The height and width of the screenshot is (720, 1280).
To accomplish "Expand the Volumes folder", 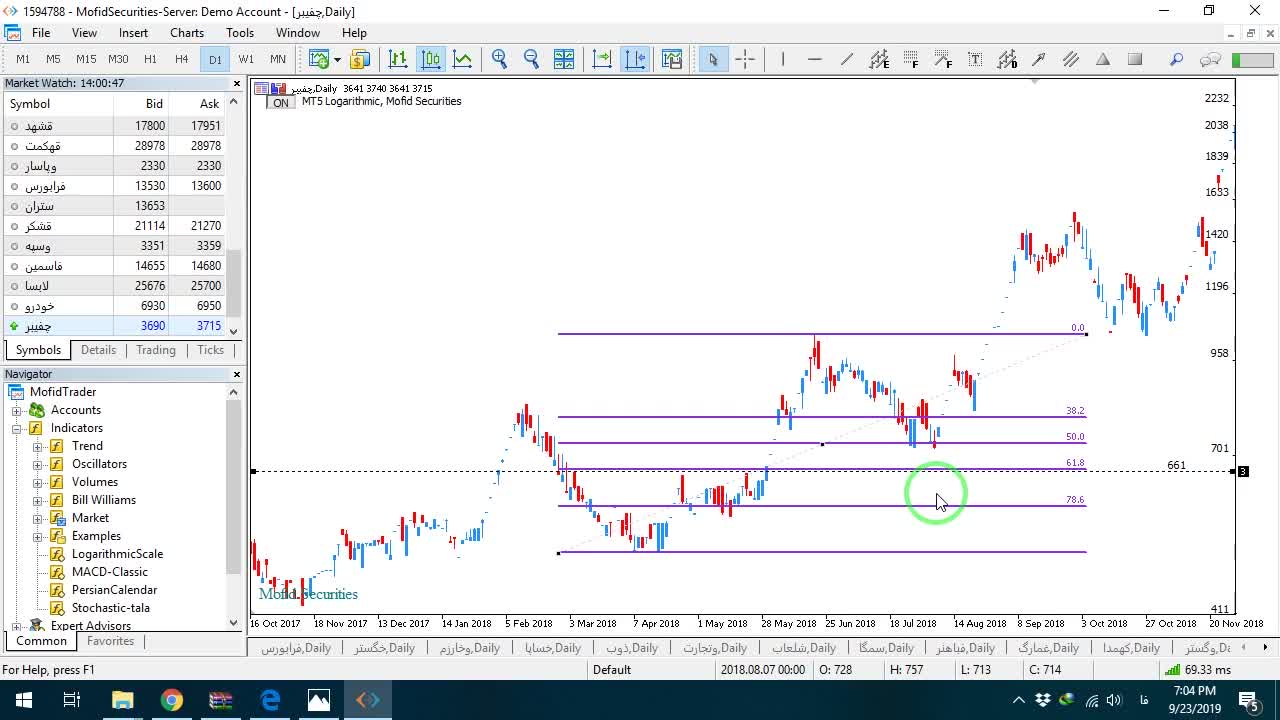I will pyautogui.click(x=38, y=482).
